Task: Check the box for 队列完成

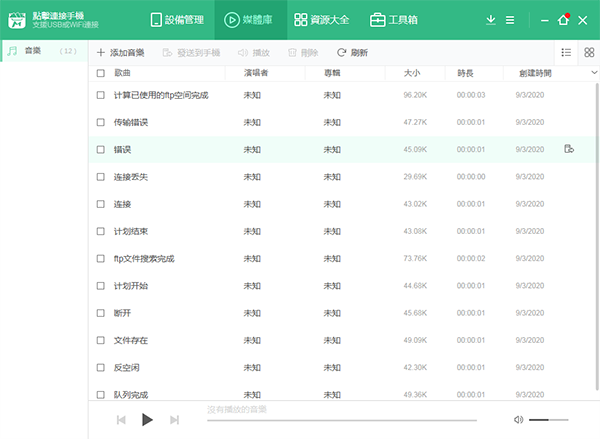Action: coord(101,395)
